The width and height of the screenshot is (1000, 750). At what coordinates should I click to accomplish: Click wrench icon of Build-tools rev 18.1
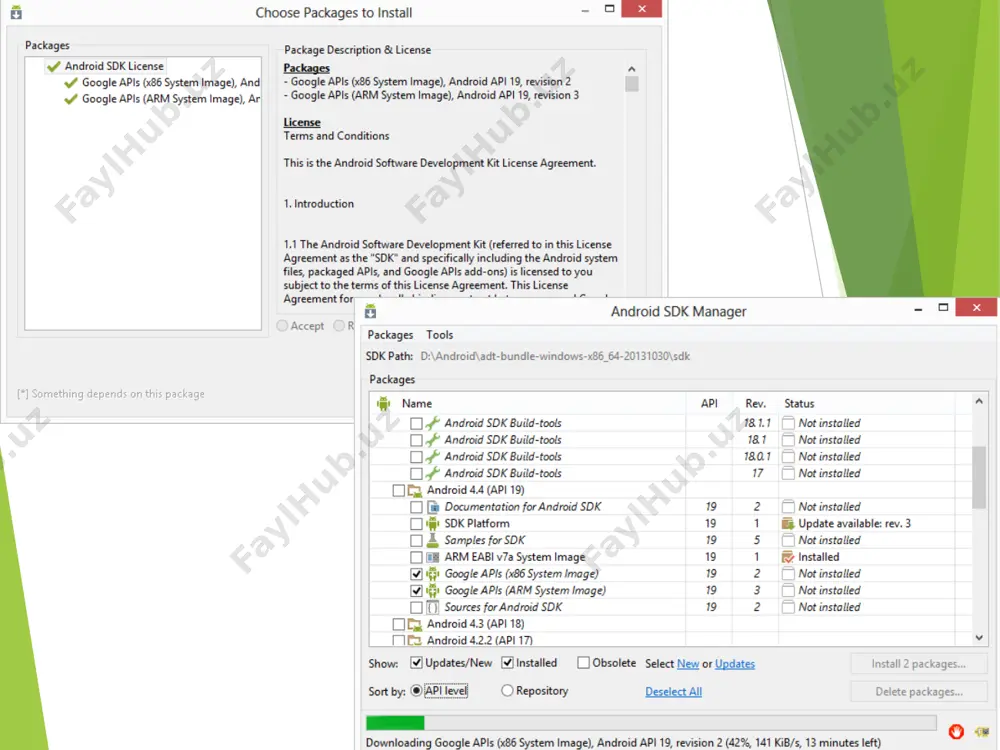tap(432, 439)
